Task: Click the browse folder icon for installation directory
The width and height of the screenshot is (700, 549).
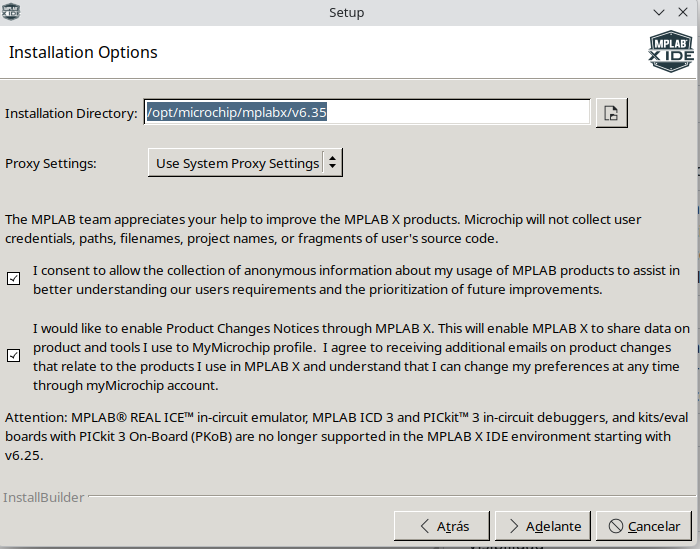Action: click(x=612, y=113)
